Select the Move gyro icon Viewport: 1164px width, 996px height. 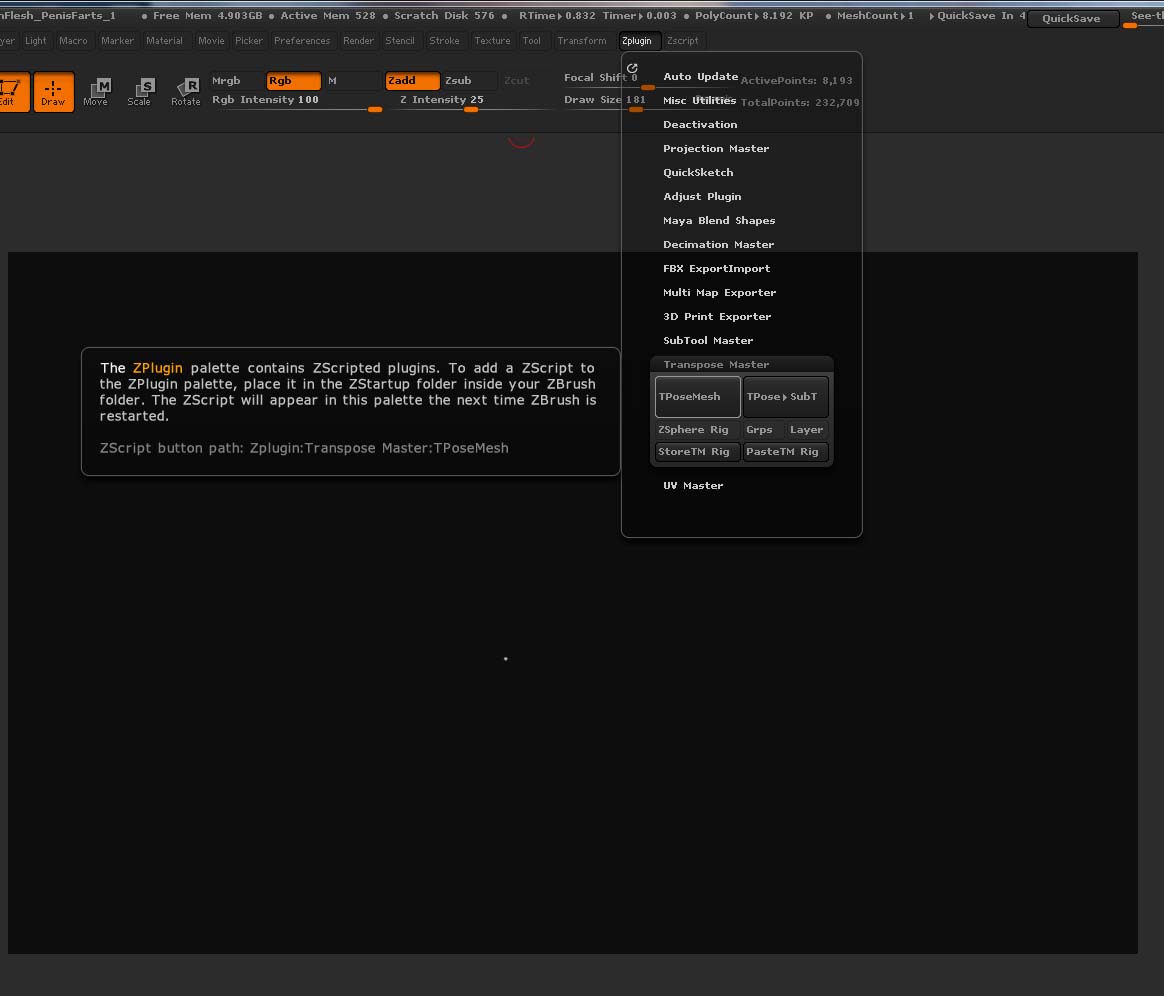pos(97,91)
